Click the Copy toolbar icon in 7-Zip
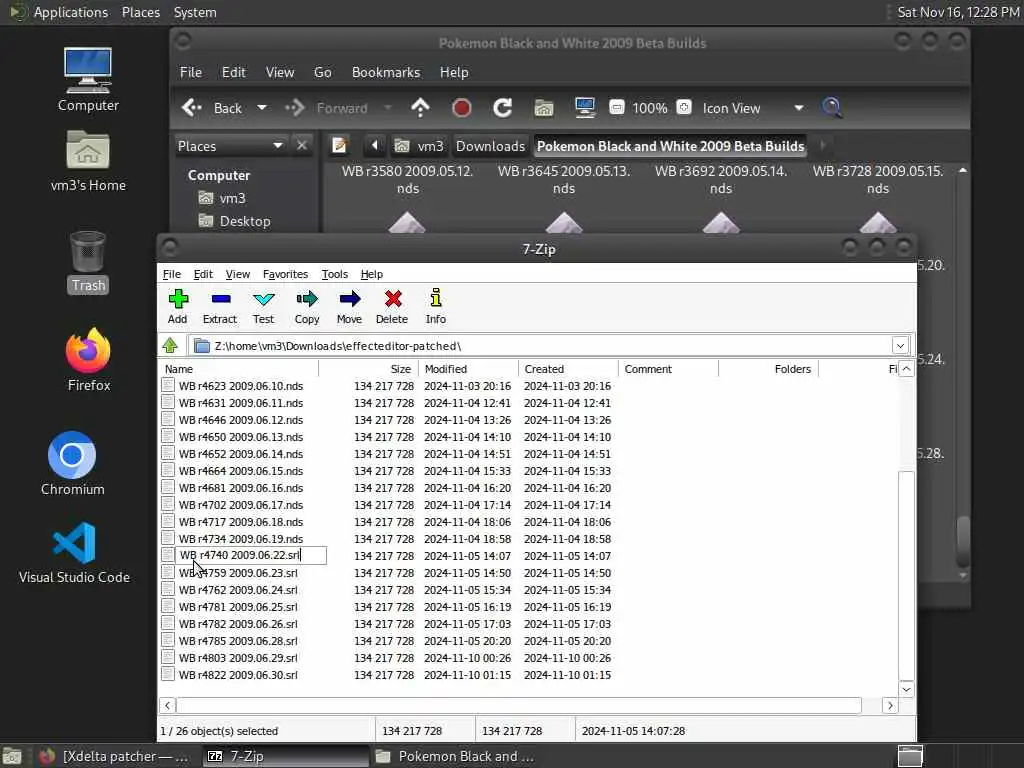This screenshot has width=1024, height=768. pos(307,307)
